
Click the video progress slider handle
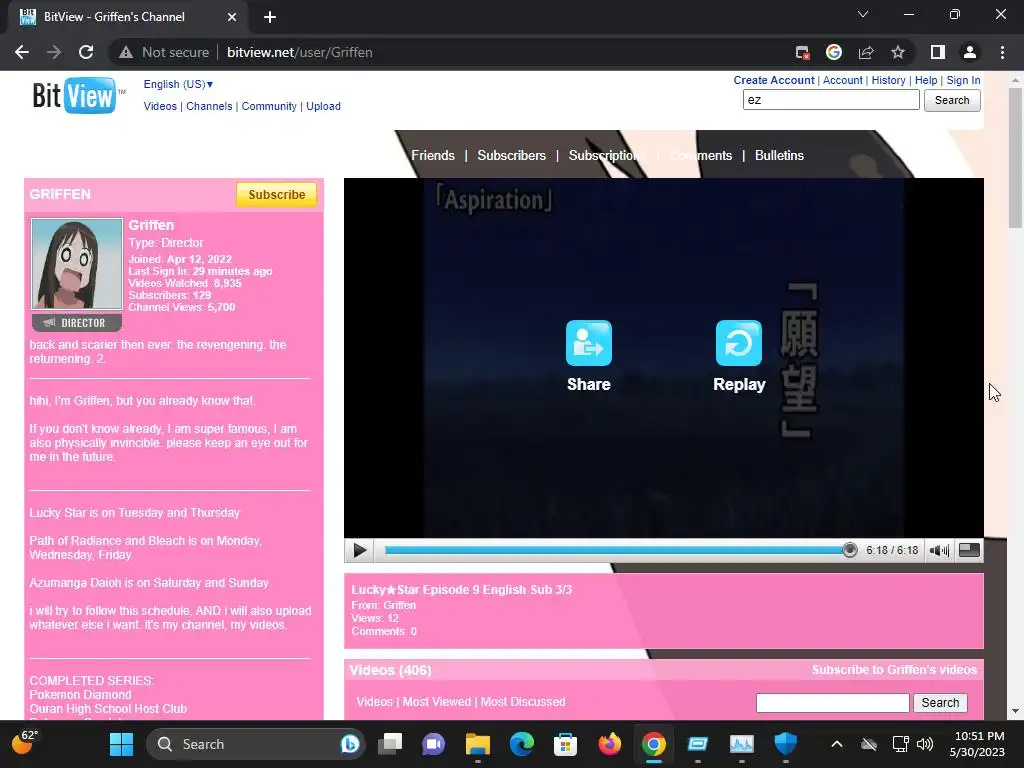coord(849,550)
